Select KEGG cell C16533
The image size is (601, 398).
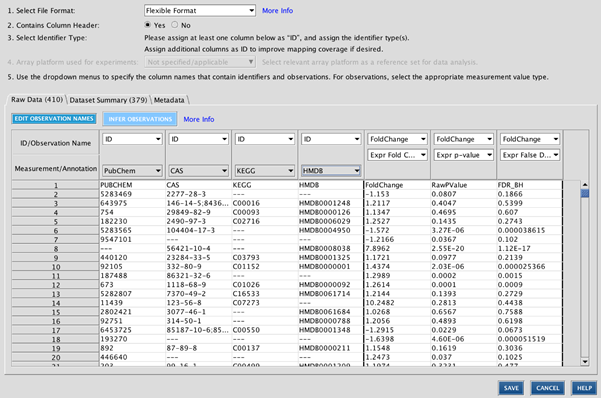(x=265, y=294)
